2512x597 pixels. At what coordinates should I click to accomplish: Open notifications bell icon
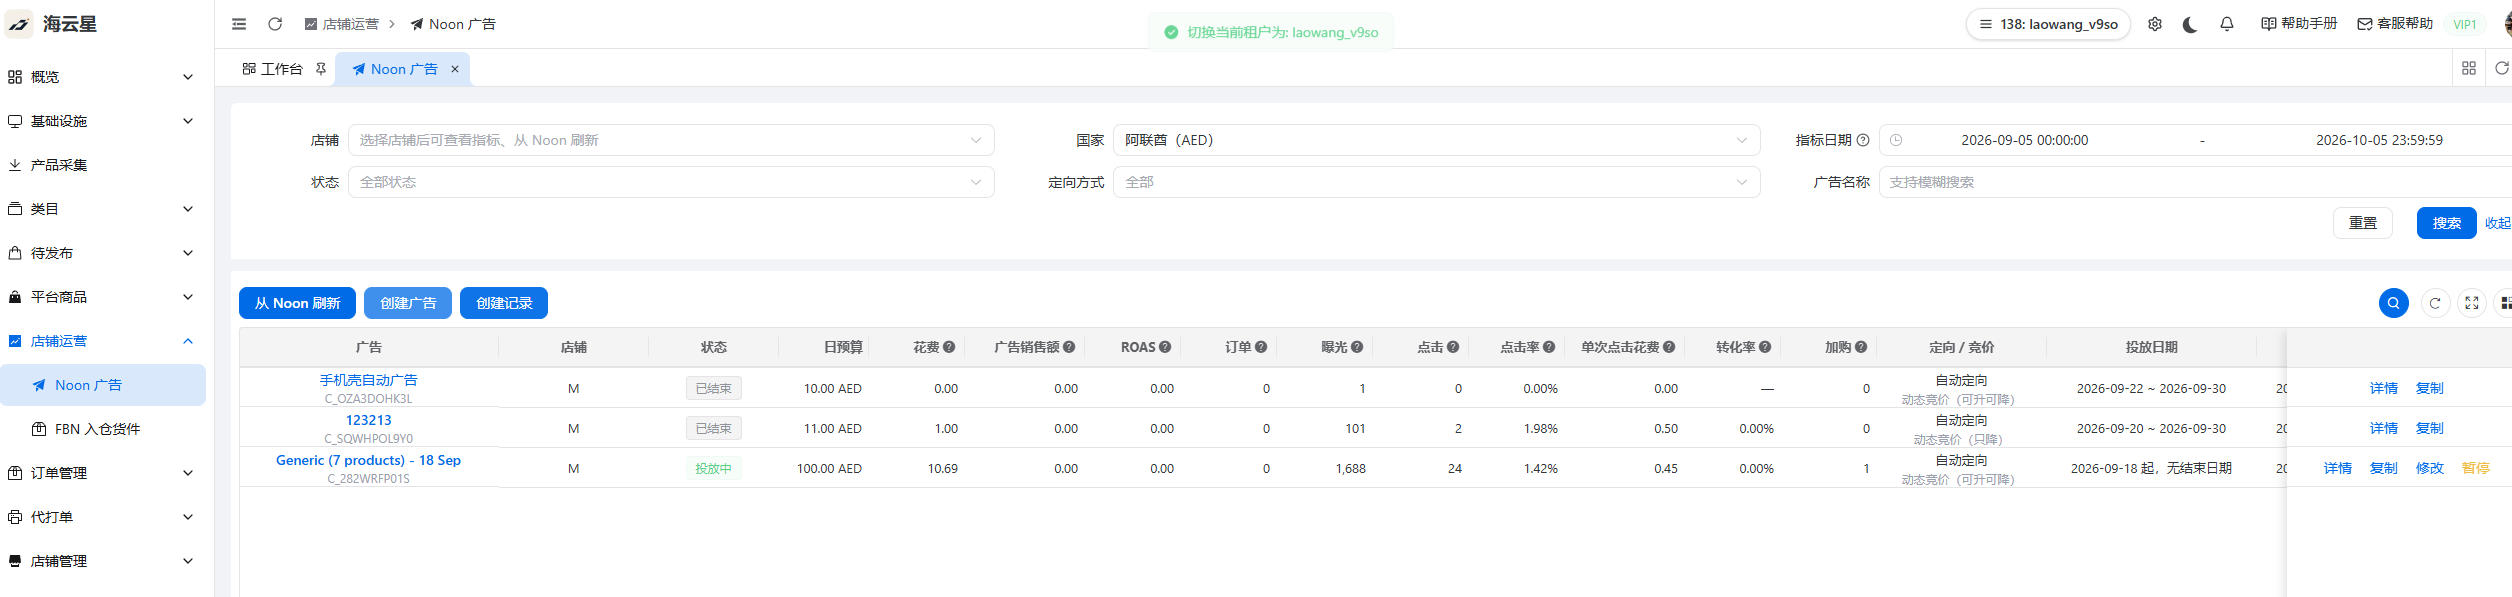[x=2227, y=24]
